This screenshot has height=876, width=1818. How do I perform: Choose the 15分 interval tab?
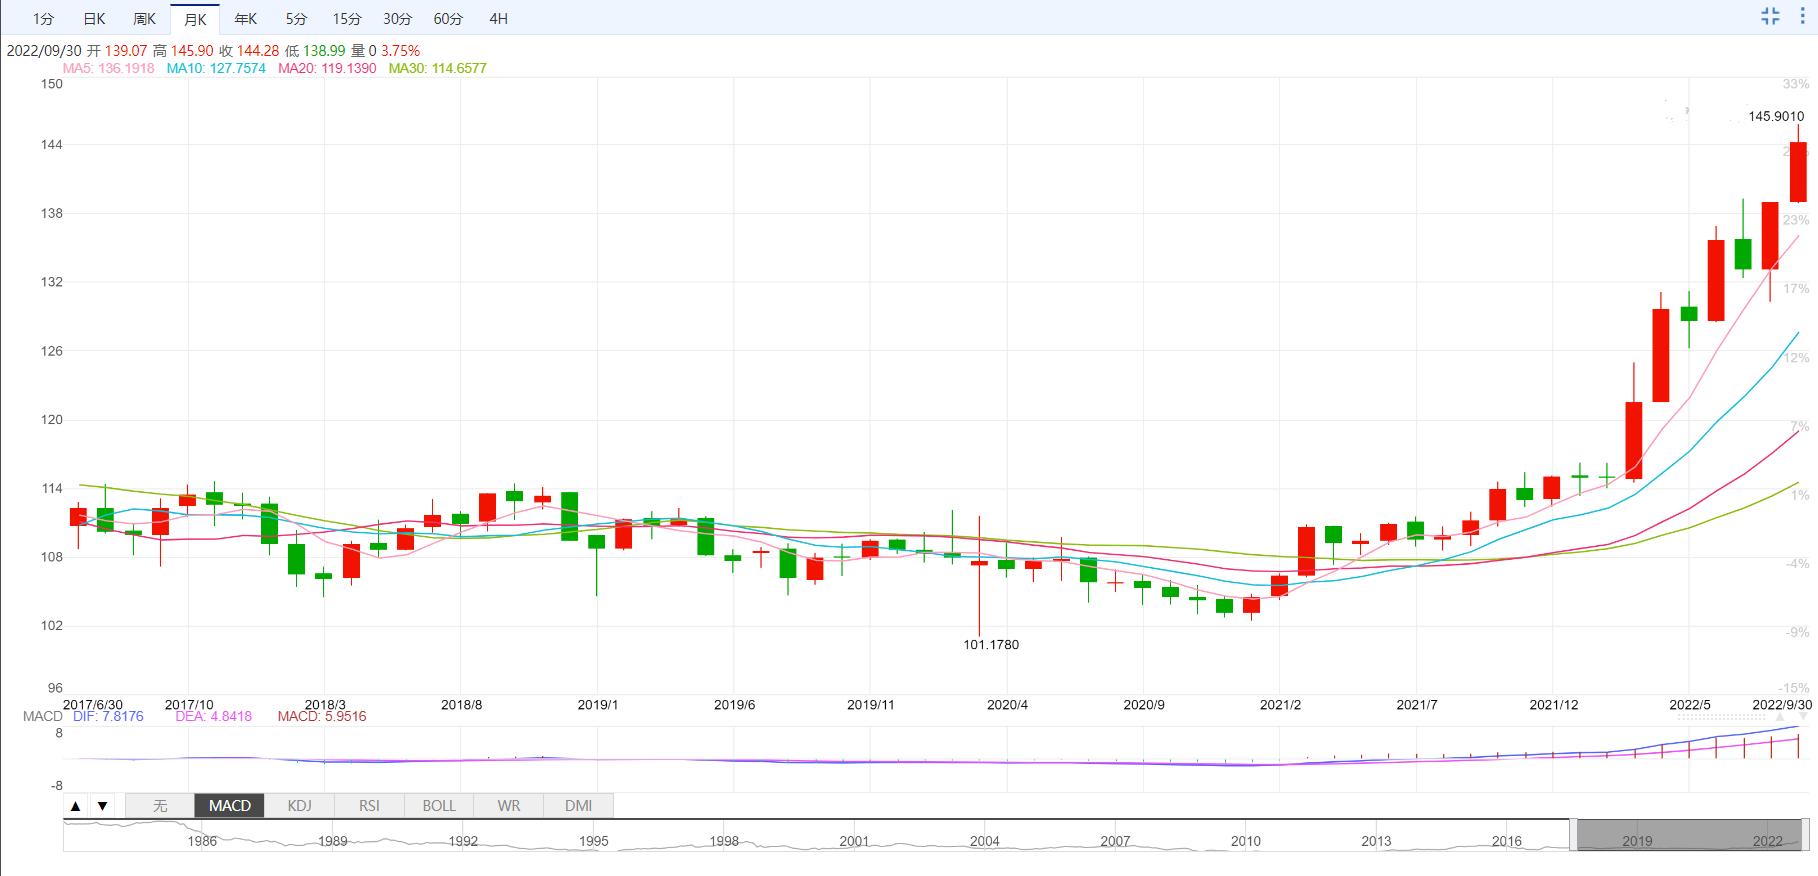(x=347, y=19)
